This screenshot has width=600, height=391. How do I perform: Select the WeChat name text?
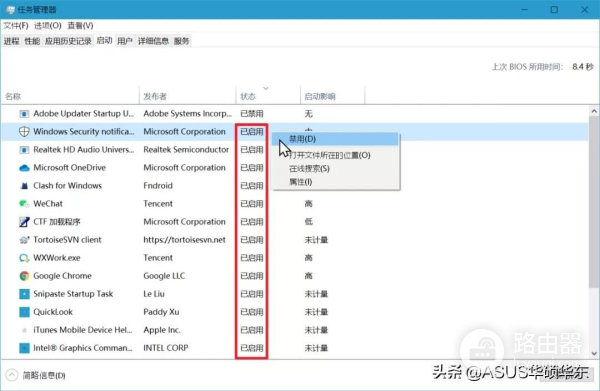(x=48, y=204)
